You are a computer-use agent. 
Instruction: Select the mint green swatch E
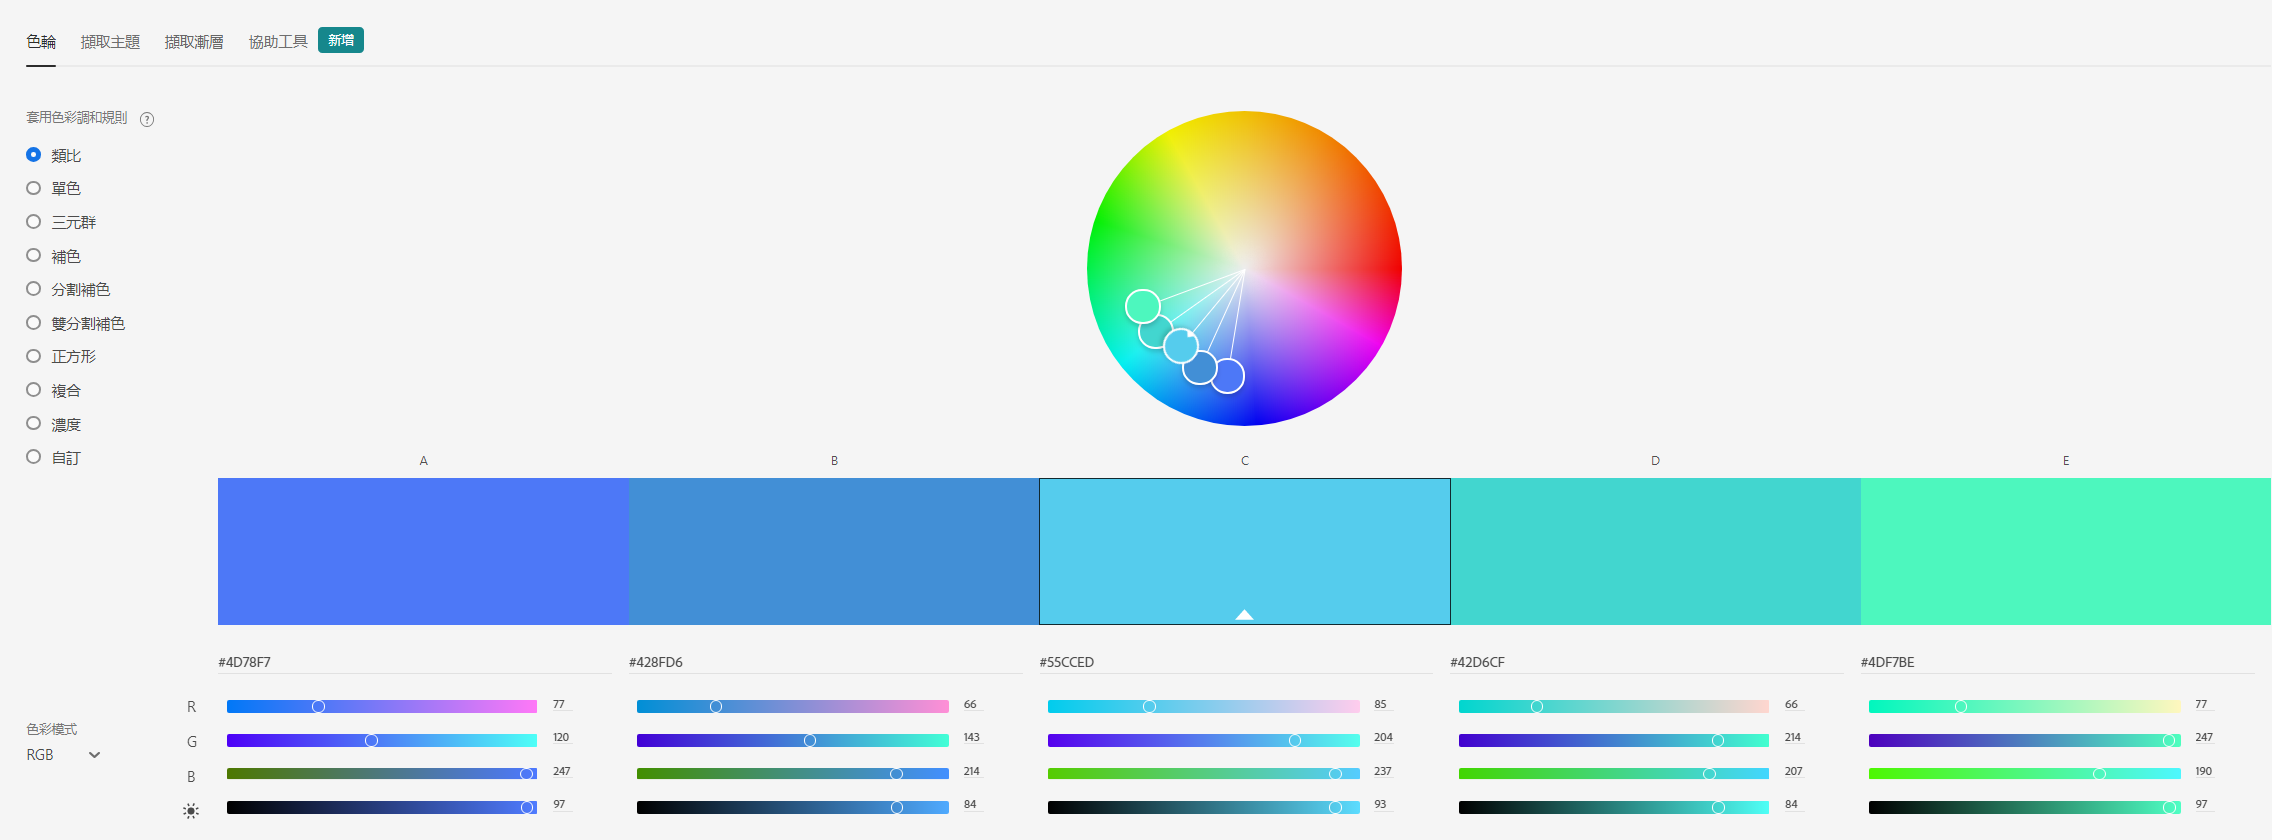coord(2066,551)
